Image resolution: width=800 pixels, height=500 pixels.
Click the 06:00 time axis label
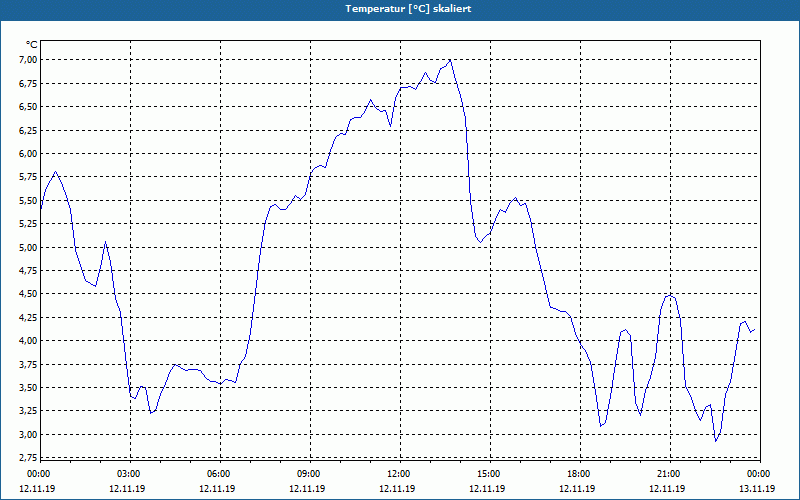click(x=220, y=474)
